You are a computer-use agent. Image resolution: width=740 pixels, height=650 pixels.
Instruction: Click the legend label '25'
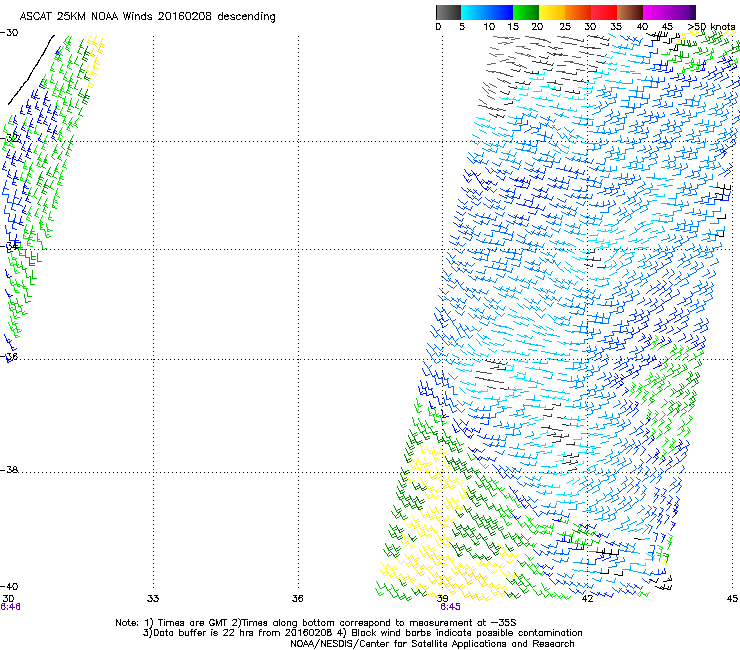point(565,27)
